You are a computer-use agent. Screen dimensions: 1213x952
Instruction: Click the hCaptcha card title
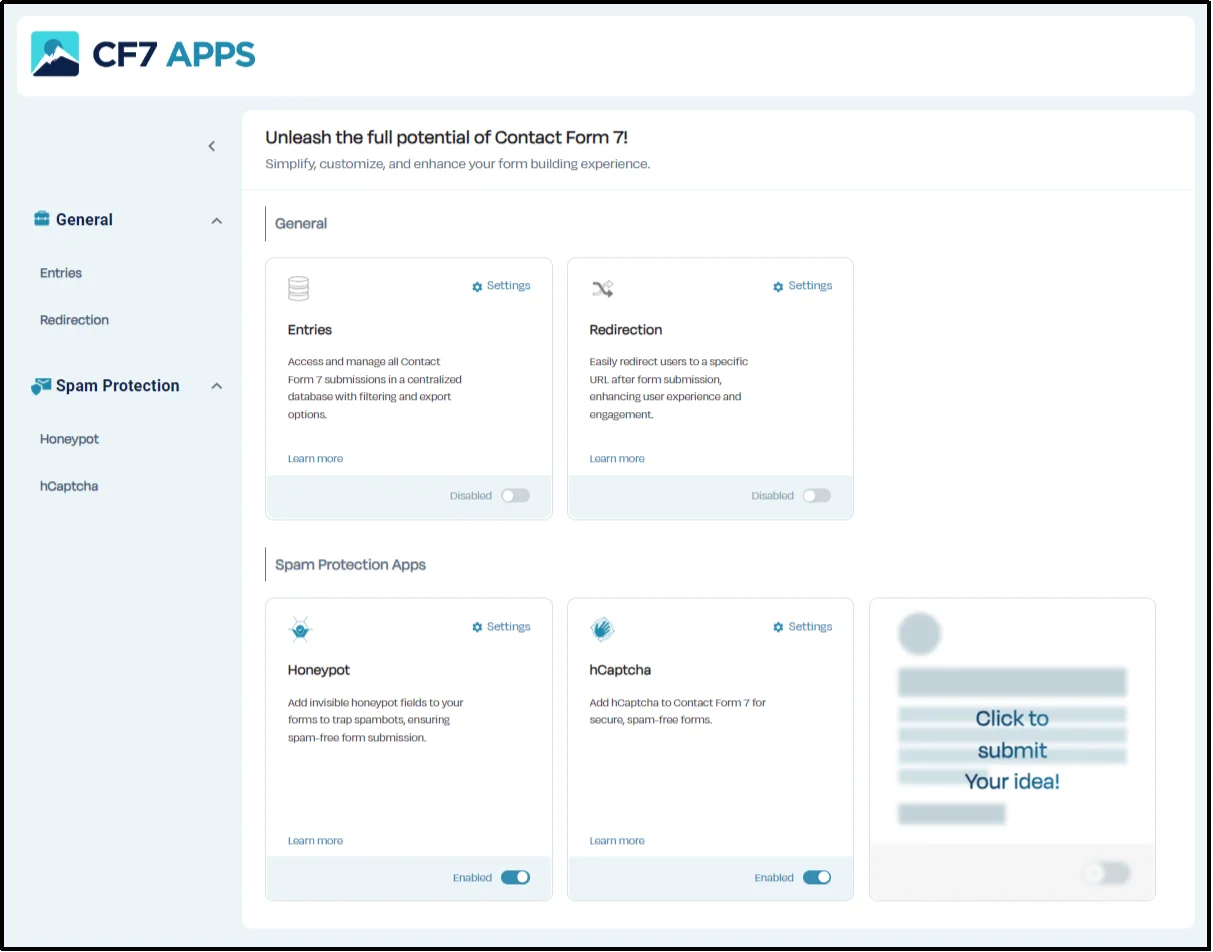(620, 671)
